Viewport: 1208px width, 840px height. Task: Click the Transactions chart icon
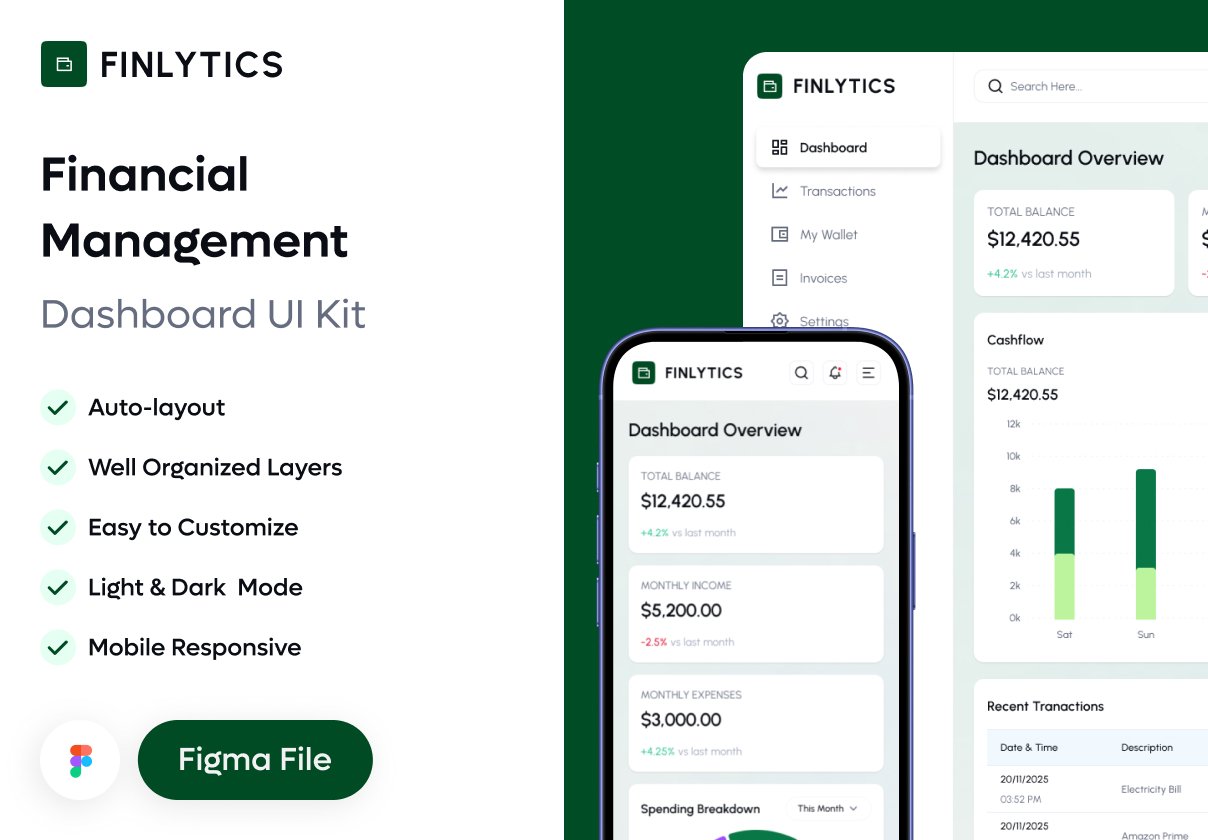pos(780,191)
